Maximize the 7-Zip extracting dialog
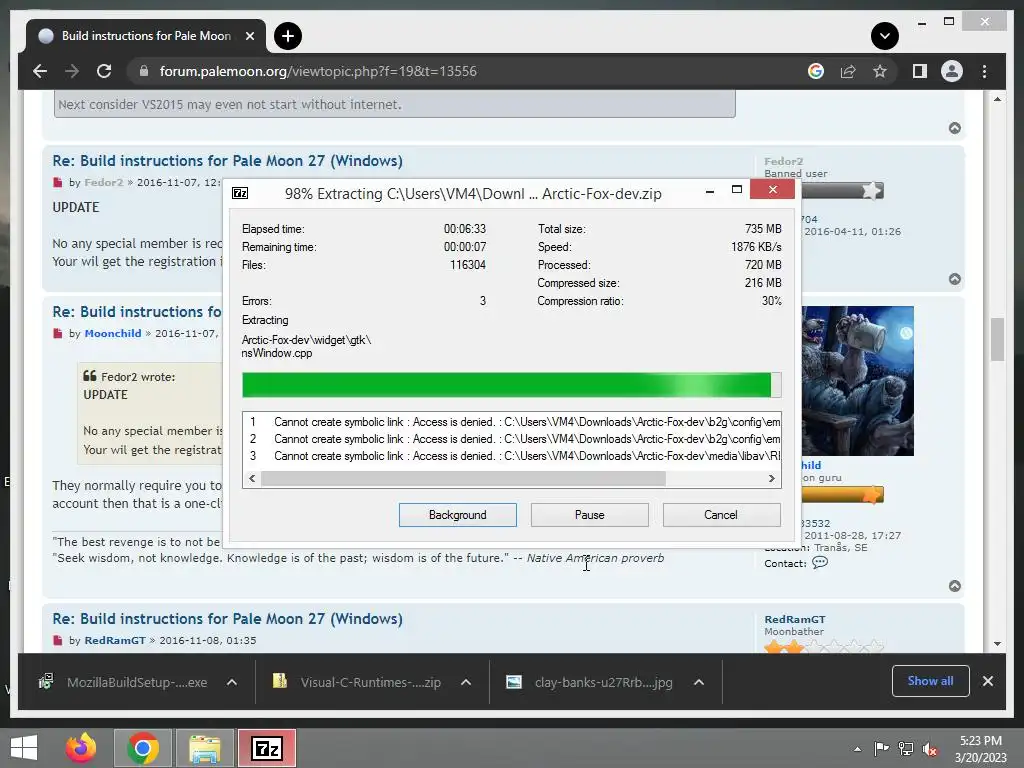 (737, 190)
